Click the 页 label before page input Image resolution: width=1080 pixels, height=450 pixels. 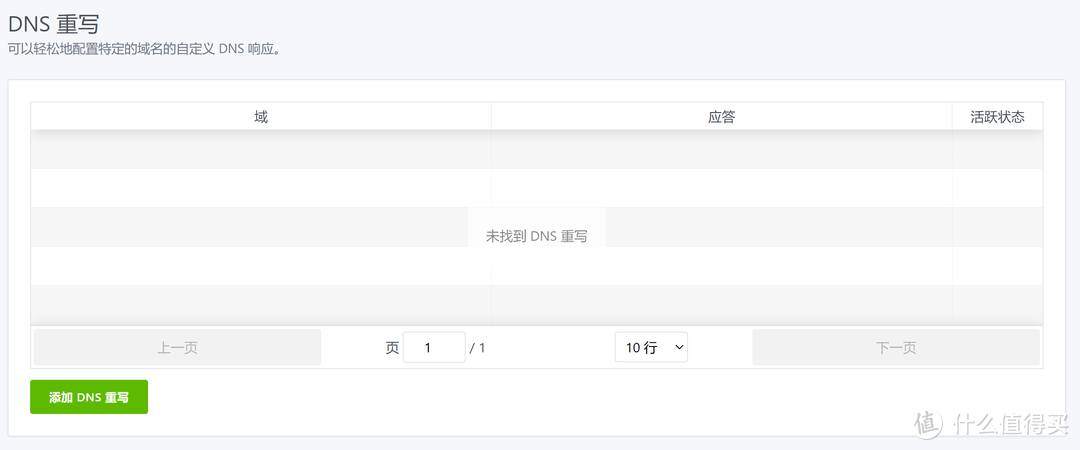[392, 348]
